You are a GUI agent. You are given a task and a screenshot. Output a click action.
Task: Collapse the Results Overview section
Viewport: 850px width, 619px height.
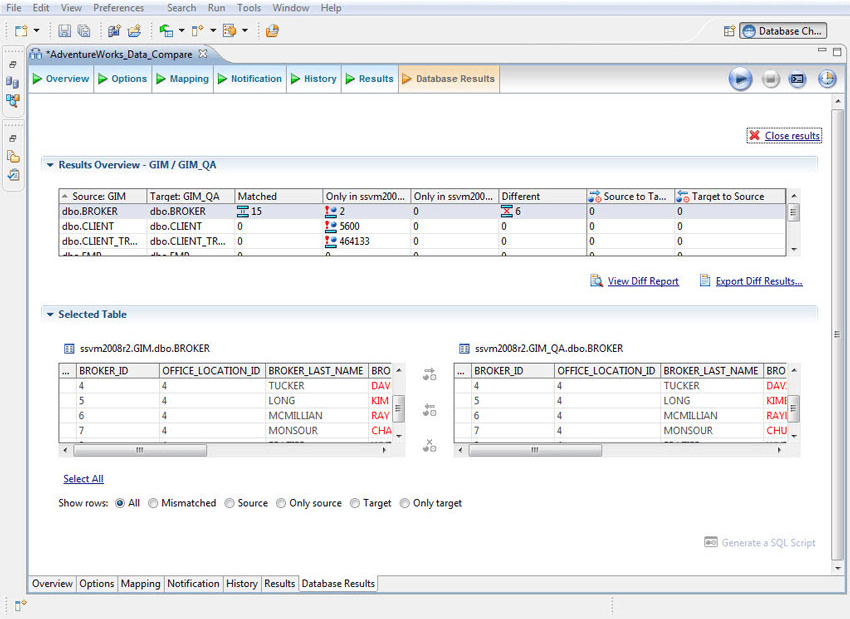pos(50,165)
